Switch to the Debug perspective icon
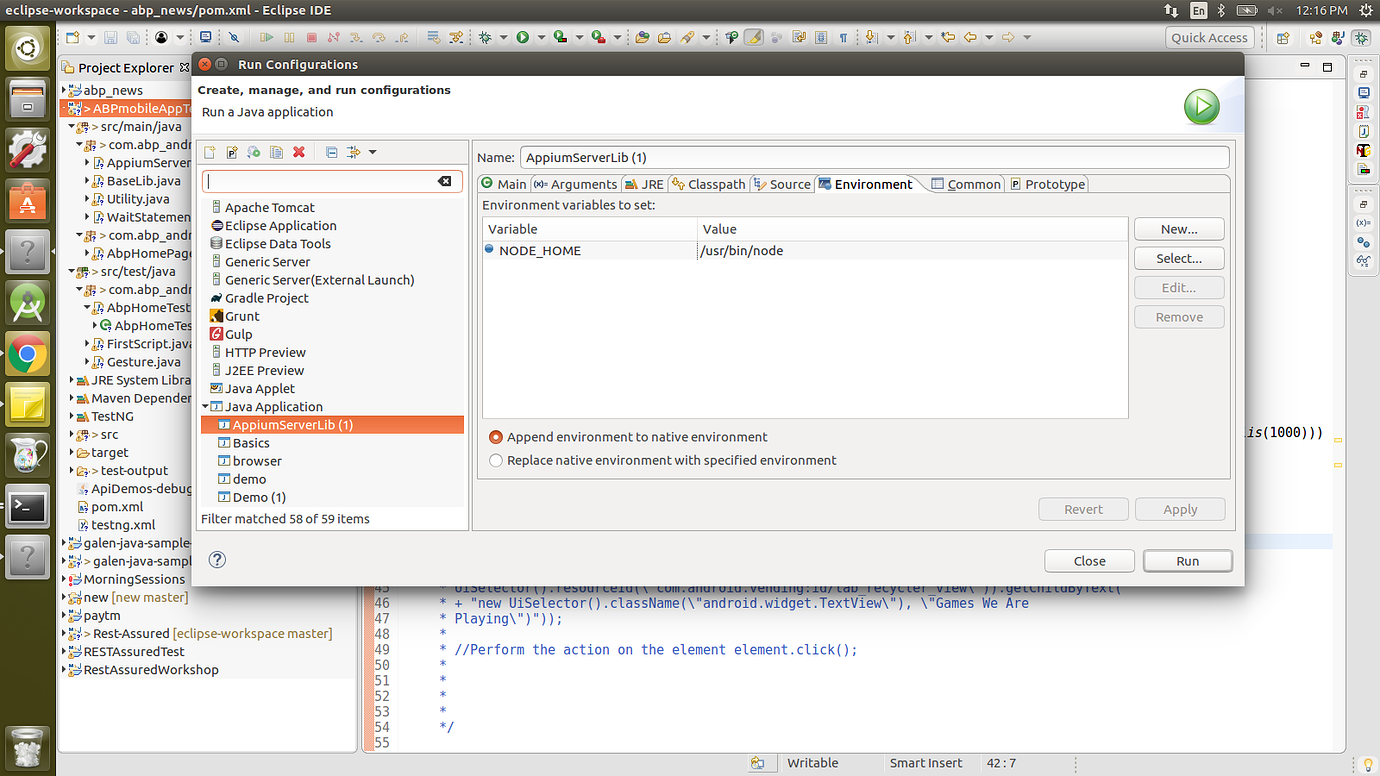Image resolution: width=1380 pixels, height=776 pixels. coord(1361,38)
